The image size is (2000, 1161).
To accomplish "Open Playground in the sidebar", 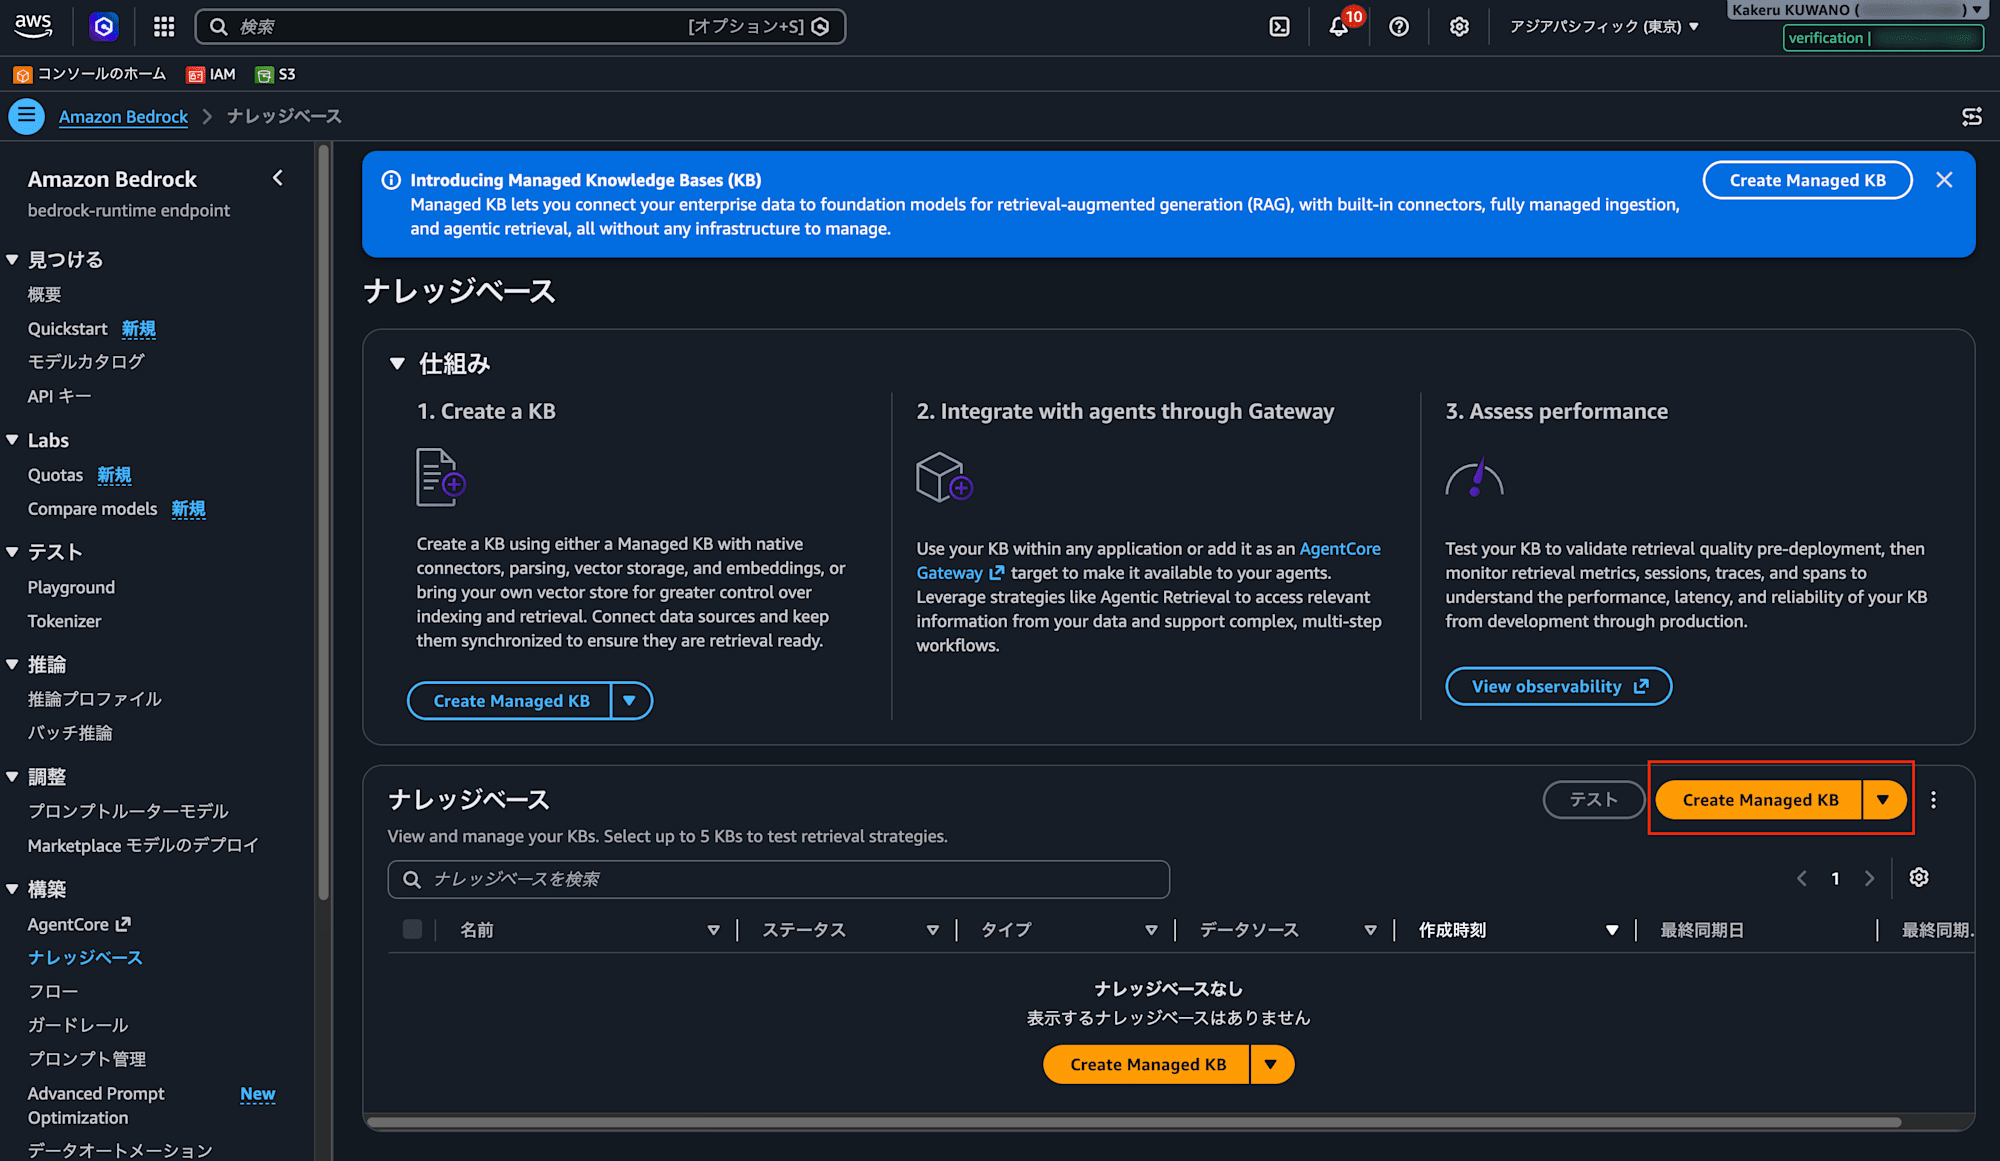I will tap(71, 587).
